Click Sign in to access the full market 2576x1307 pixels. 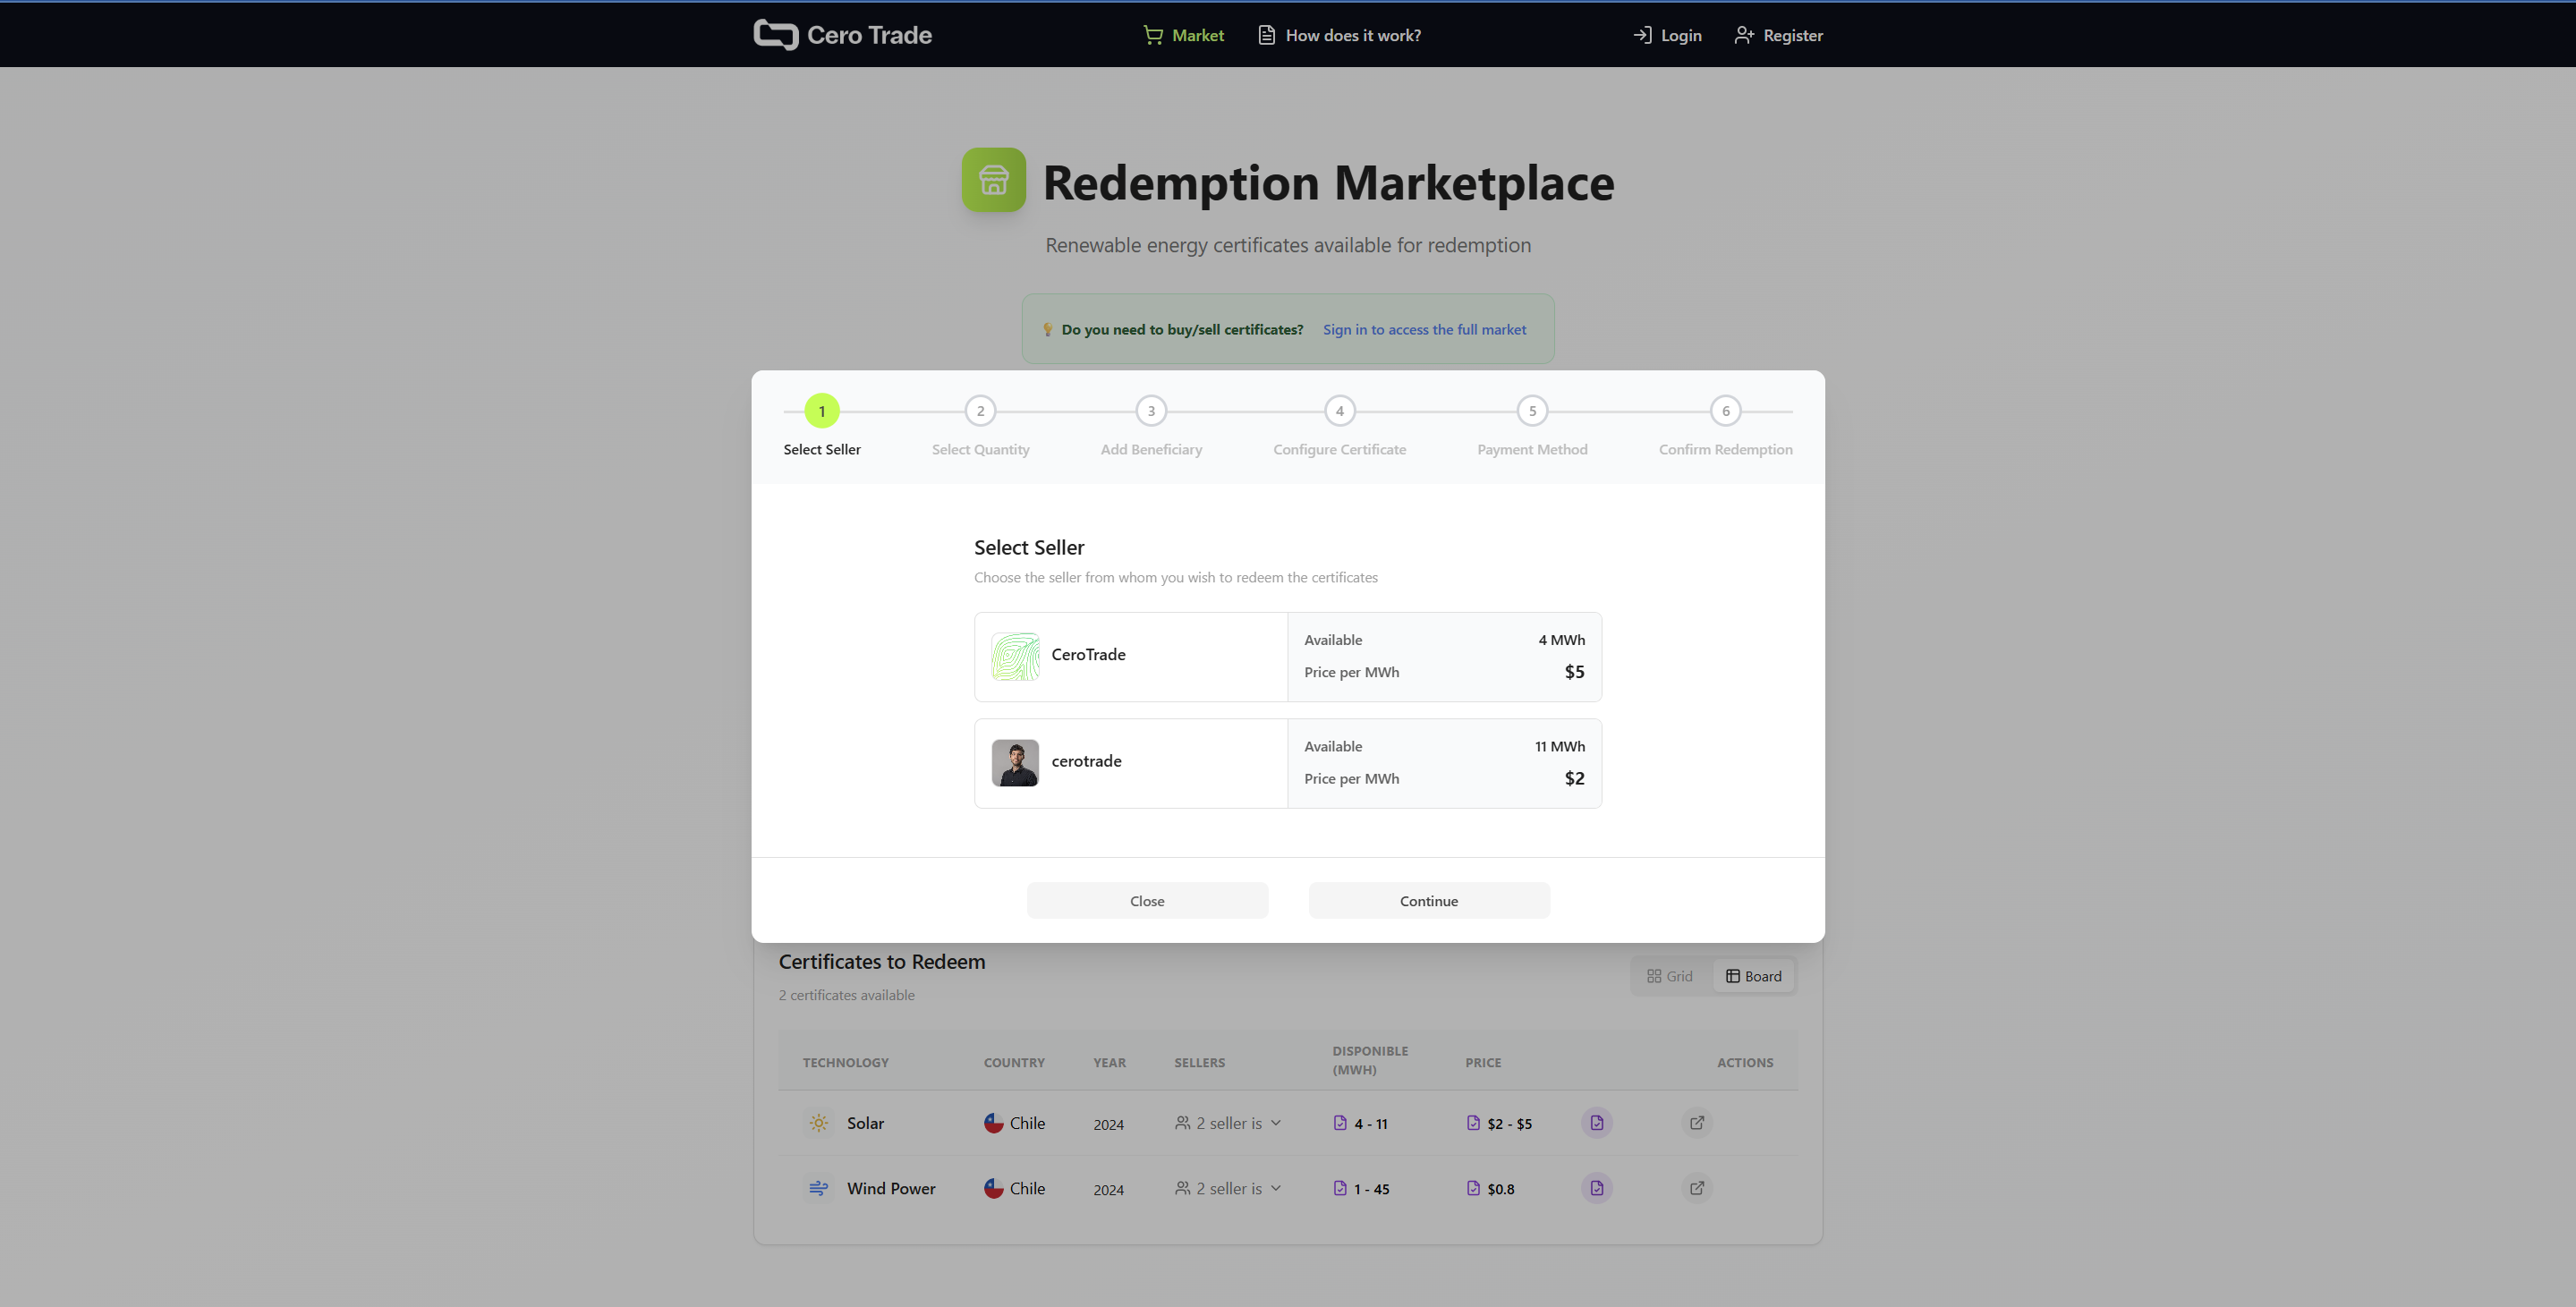click(1424, 329)
